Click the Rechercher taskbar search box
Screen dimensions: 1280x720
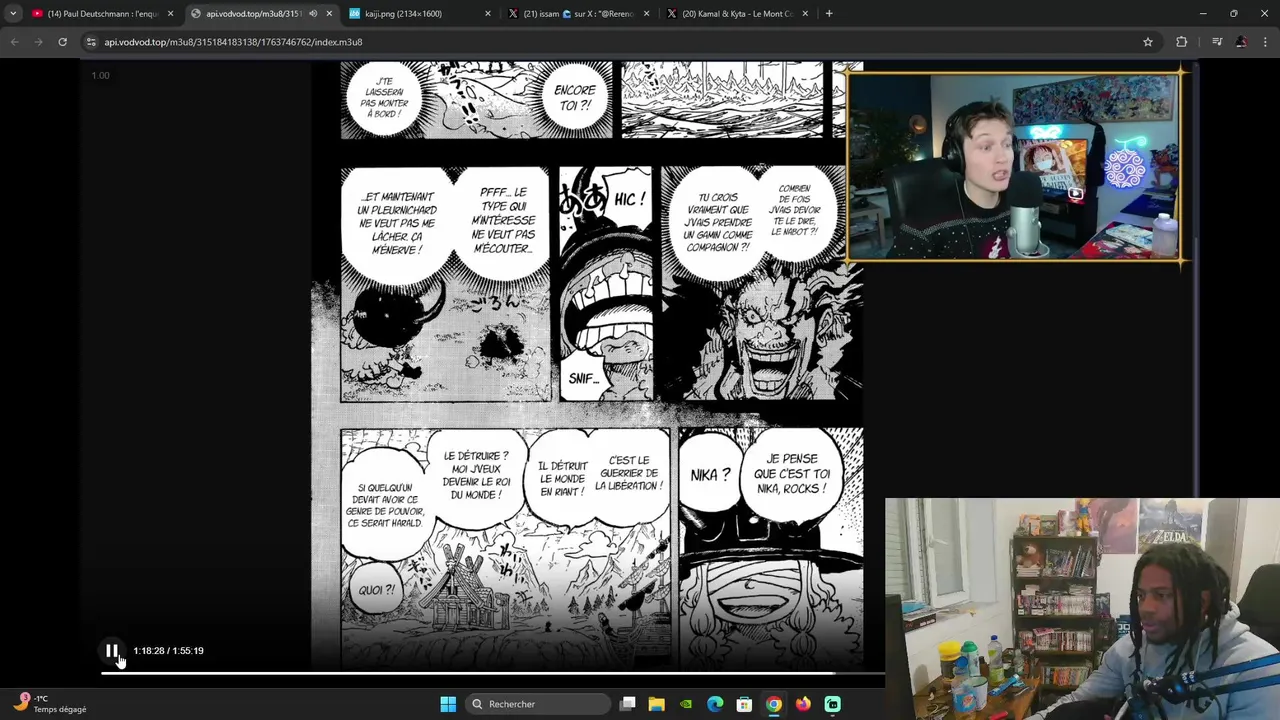pos(540,704)
